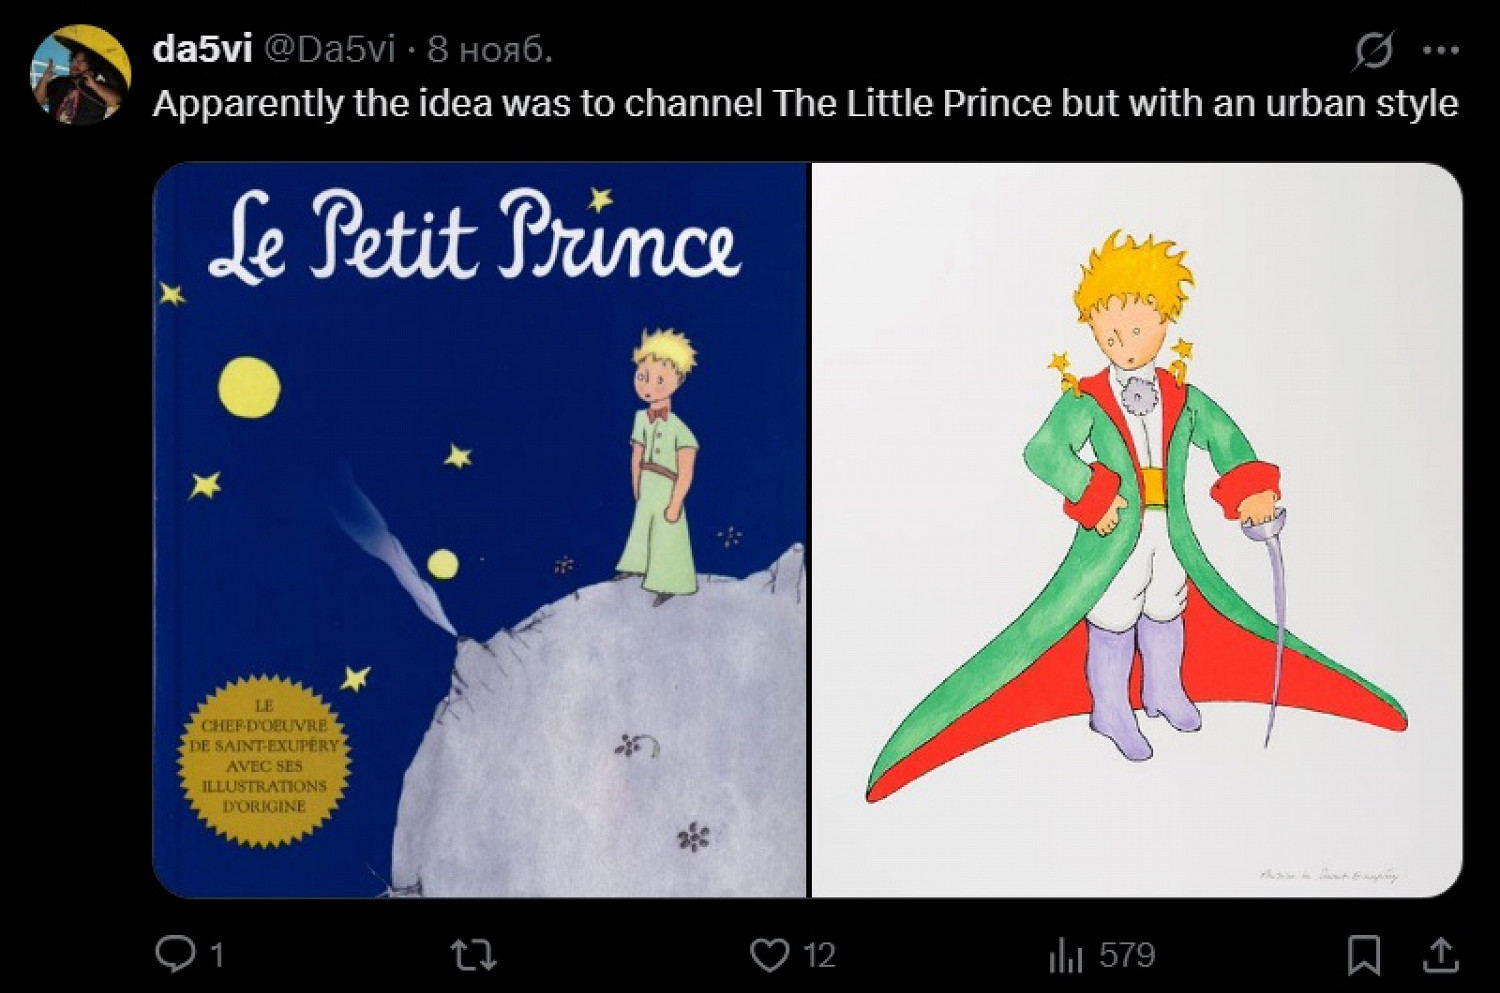Click the share upload icon
This screenshot has height=993, width=1500.
tap(1440, 954)
